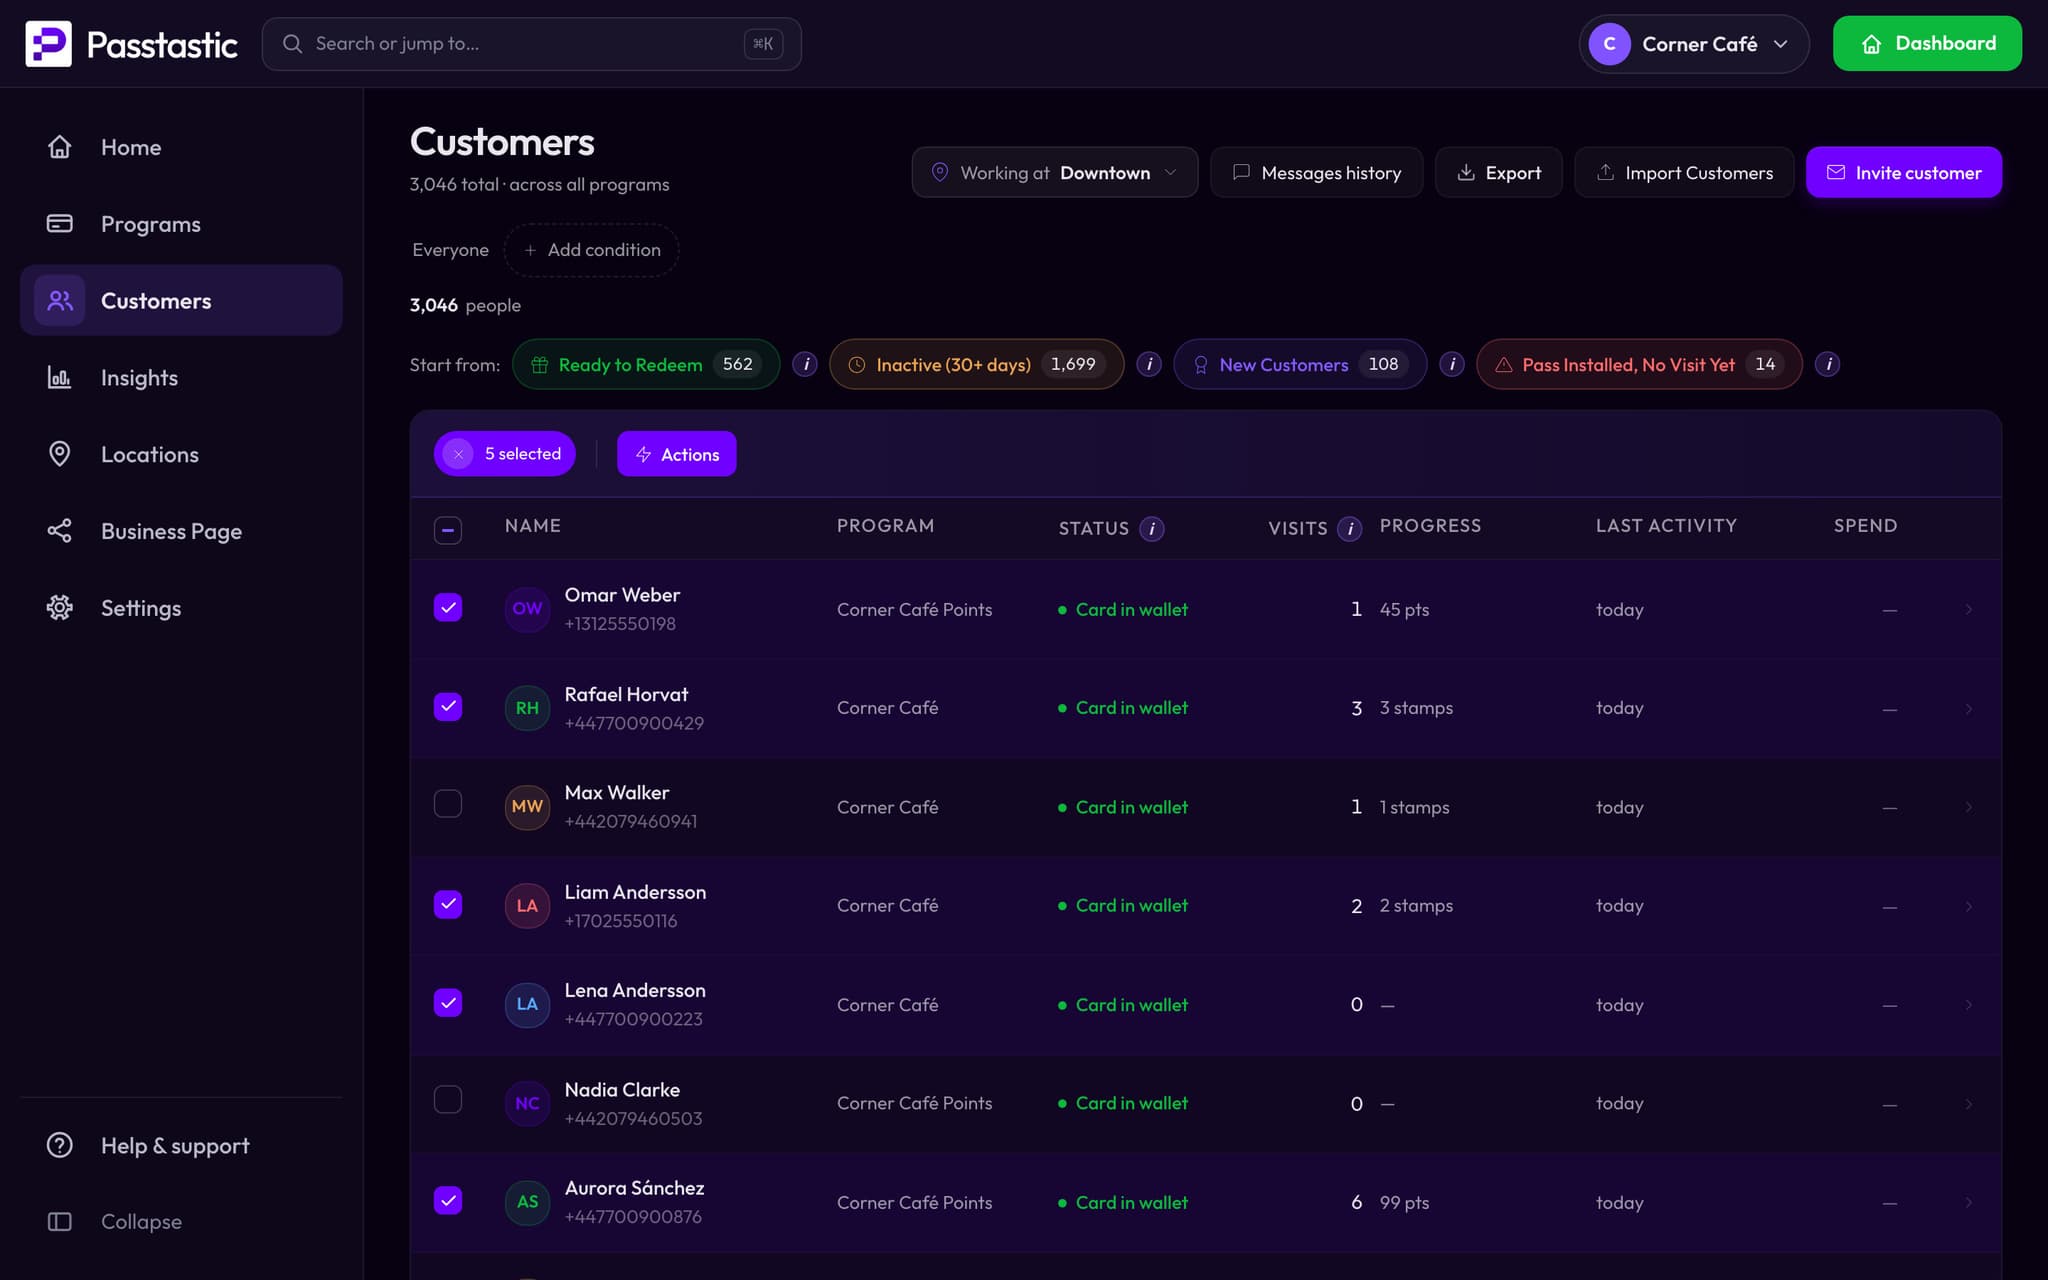Expand the Corner Café account switcher chevron
Image resolution: width=2048 pixels, height=1280 pixels.
1780,44
